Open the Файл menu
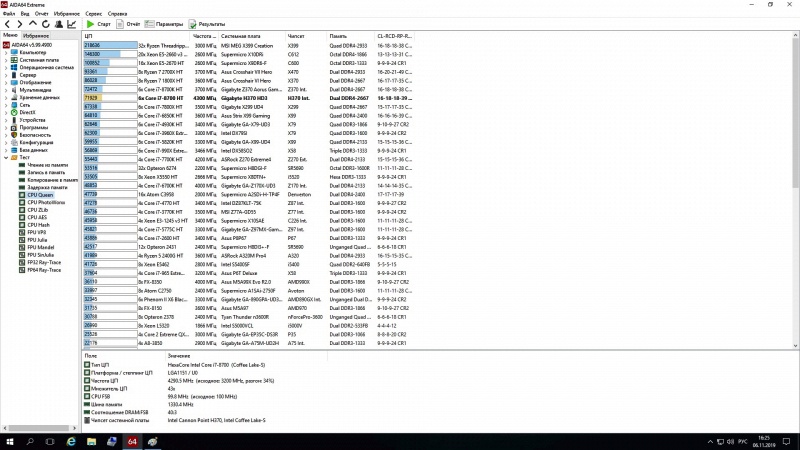 point(9,14)
